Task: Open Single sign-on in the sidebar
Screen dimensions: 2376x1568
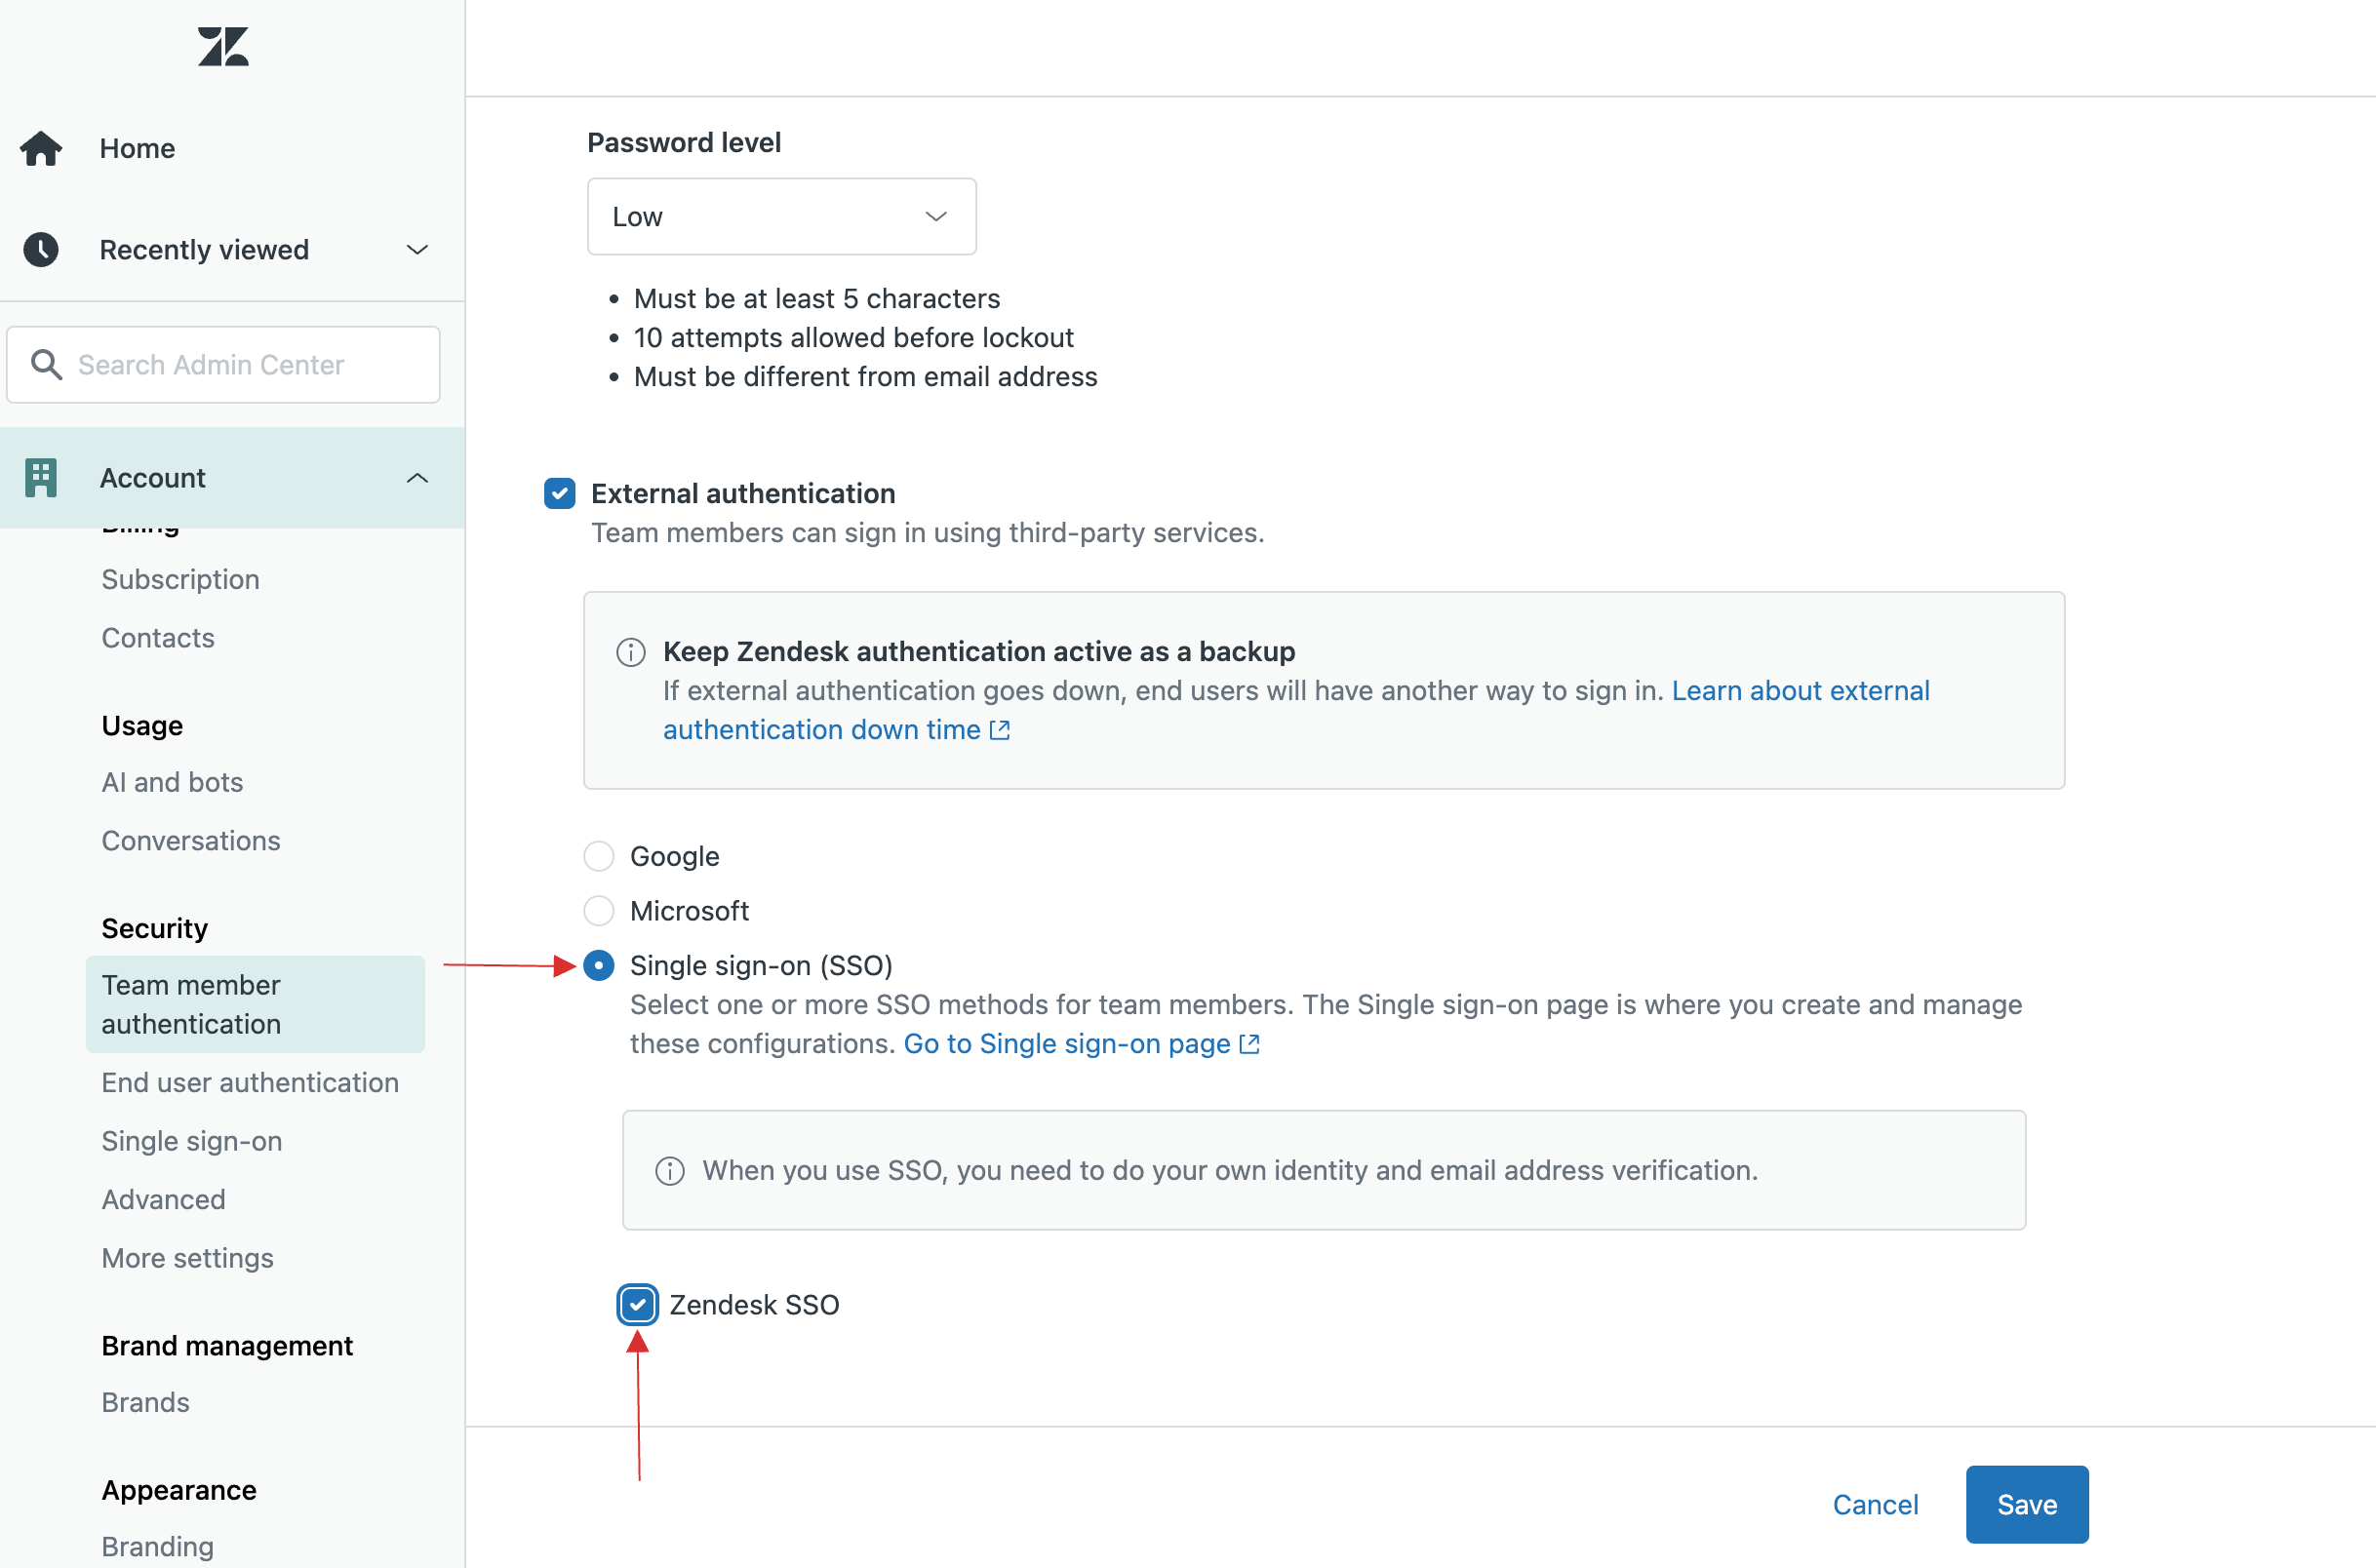Action: (192, 1141)
